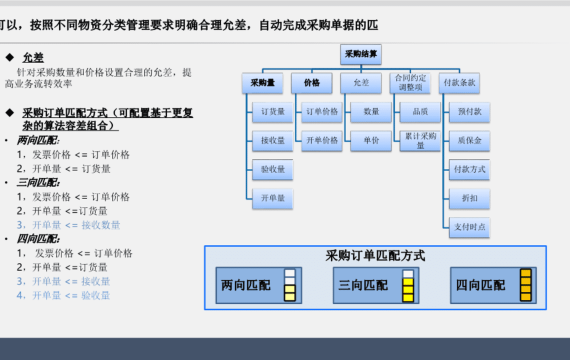The height and width of the screenshot is (360, 570).
Task: Click the 验收量 box
Action: tap(273, 169)
